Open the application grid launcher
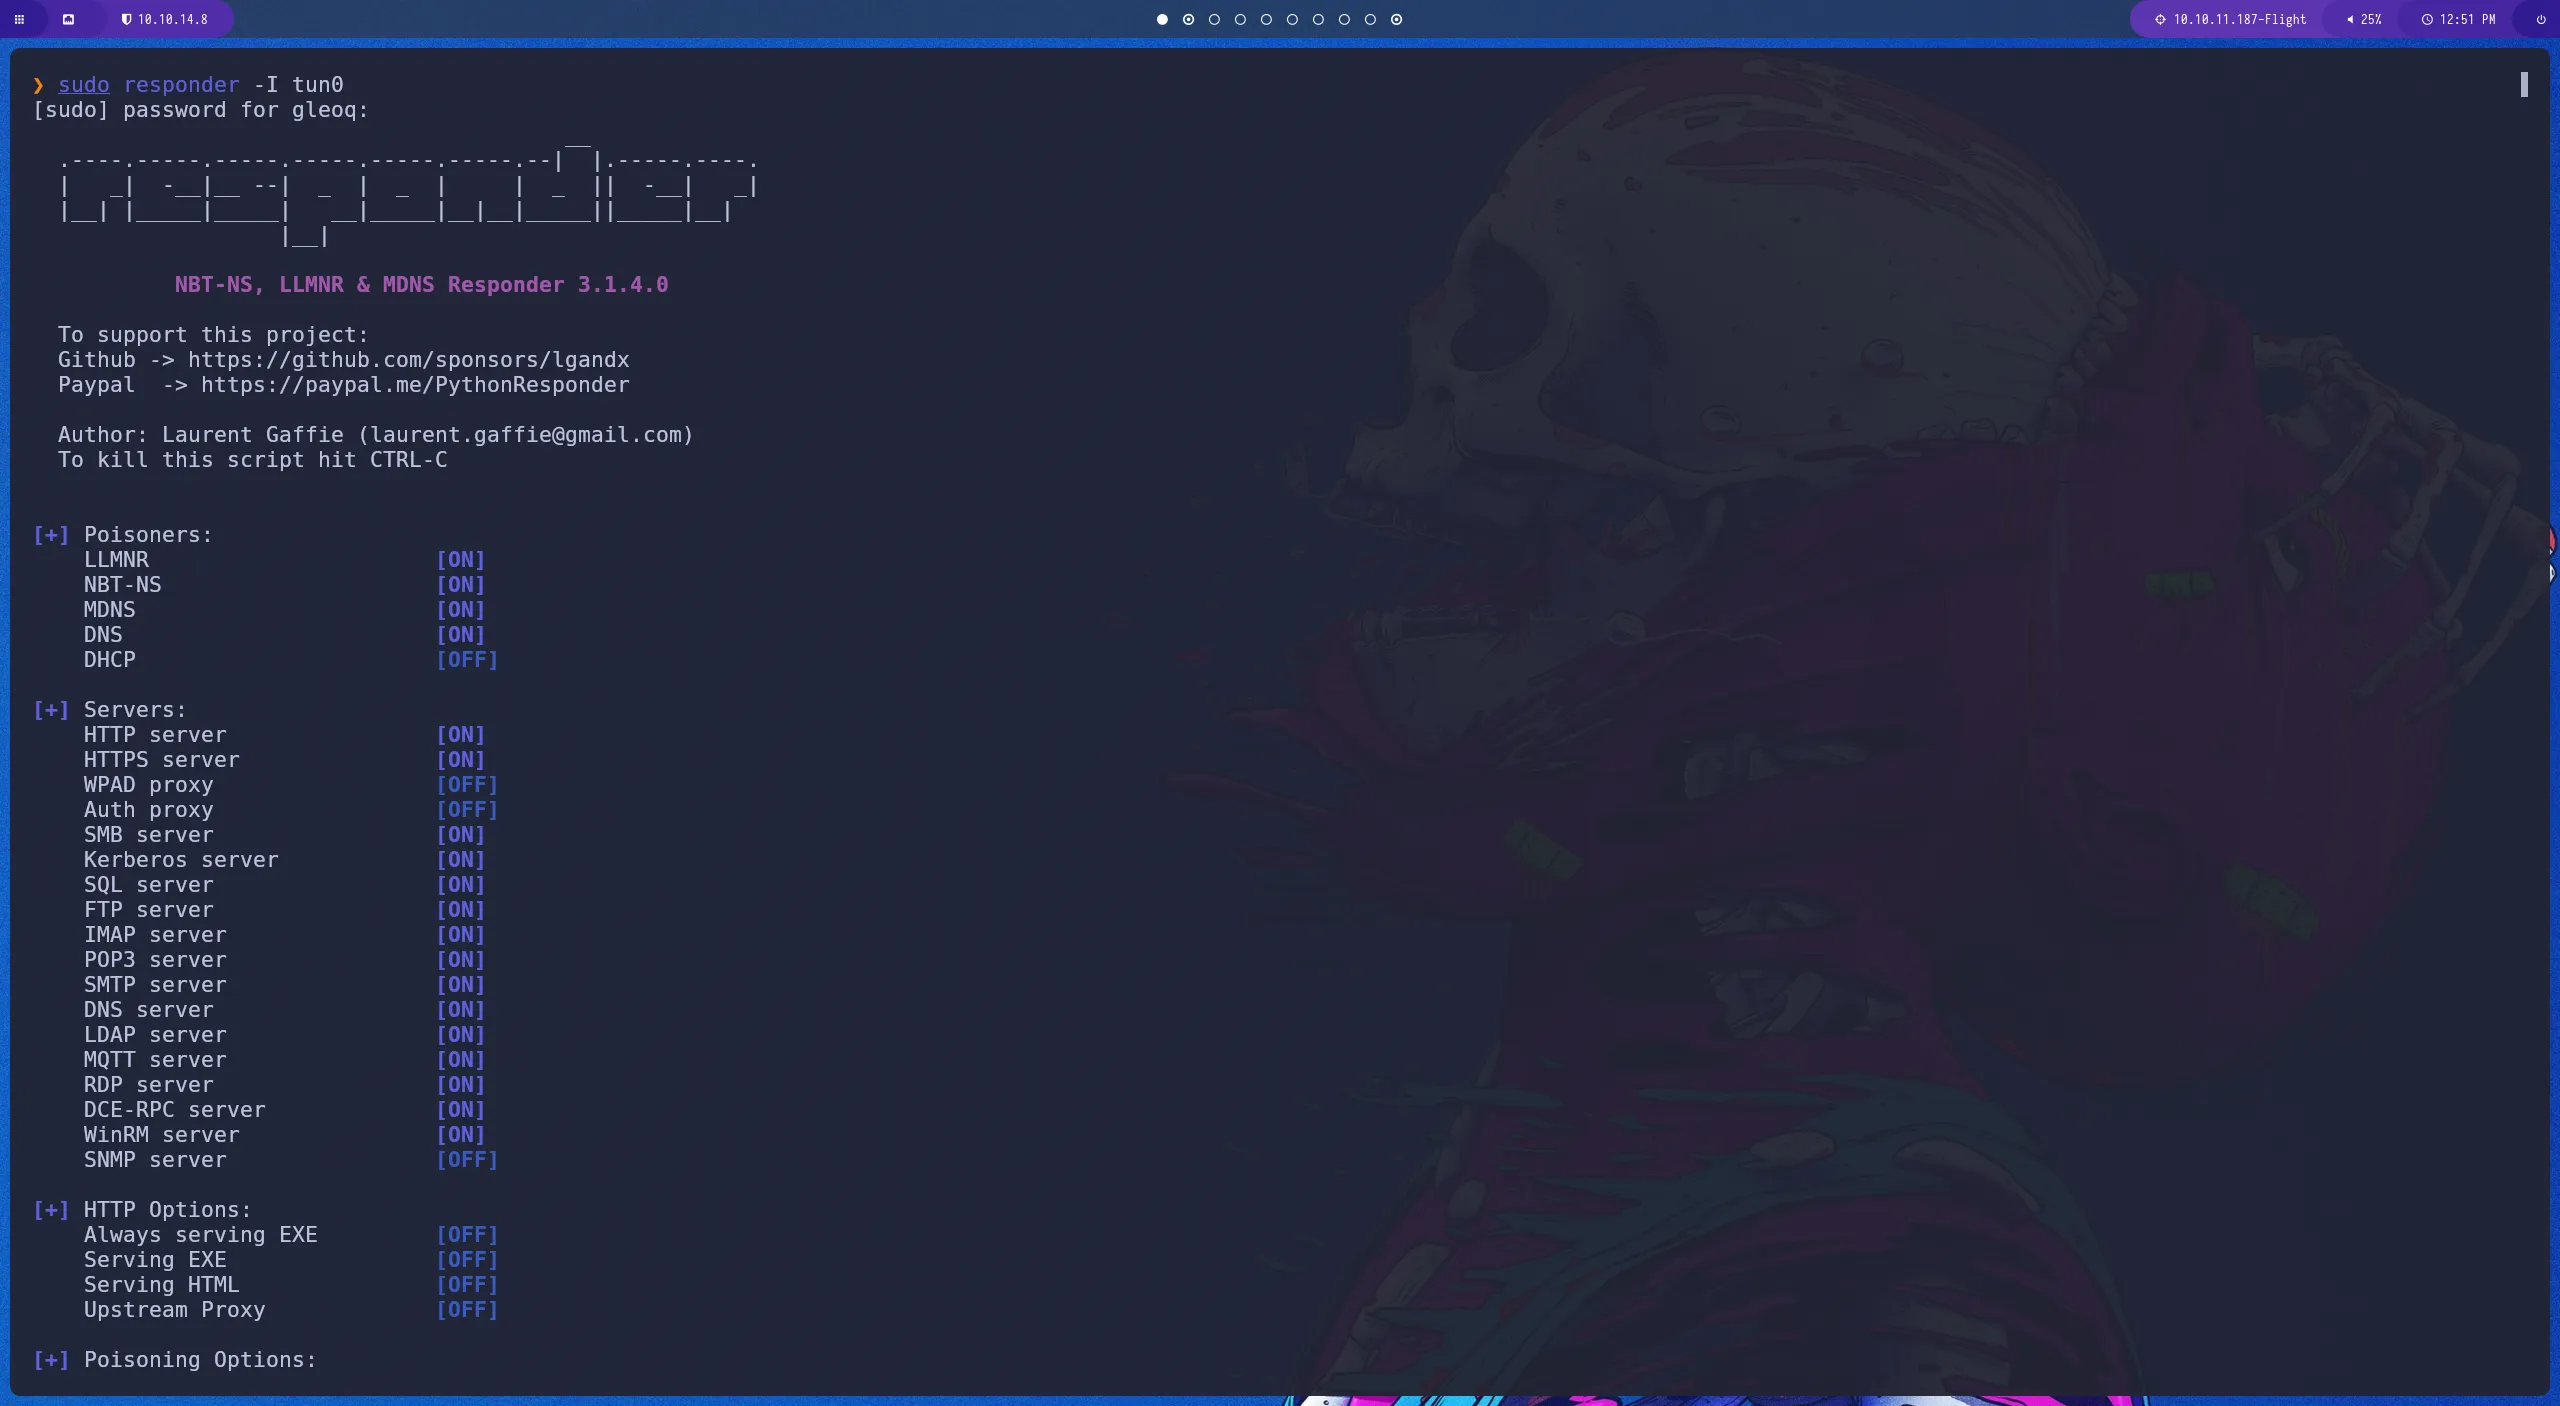Screen dimensions: 2560x1406 coord(18,19)
